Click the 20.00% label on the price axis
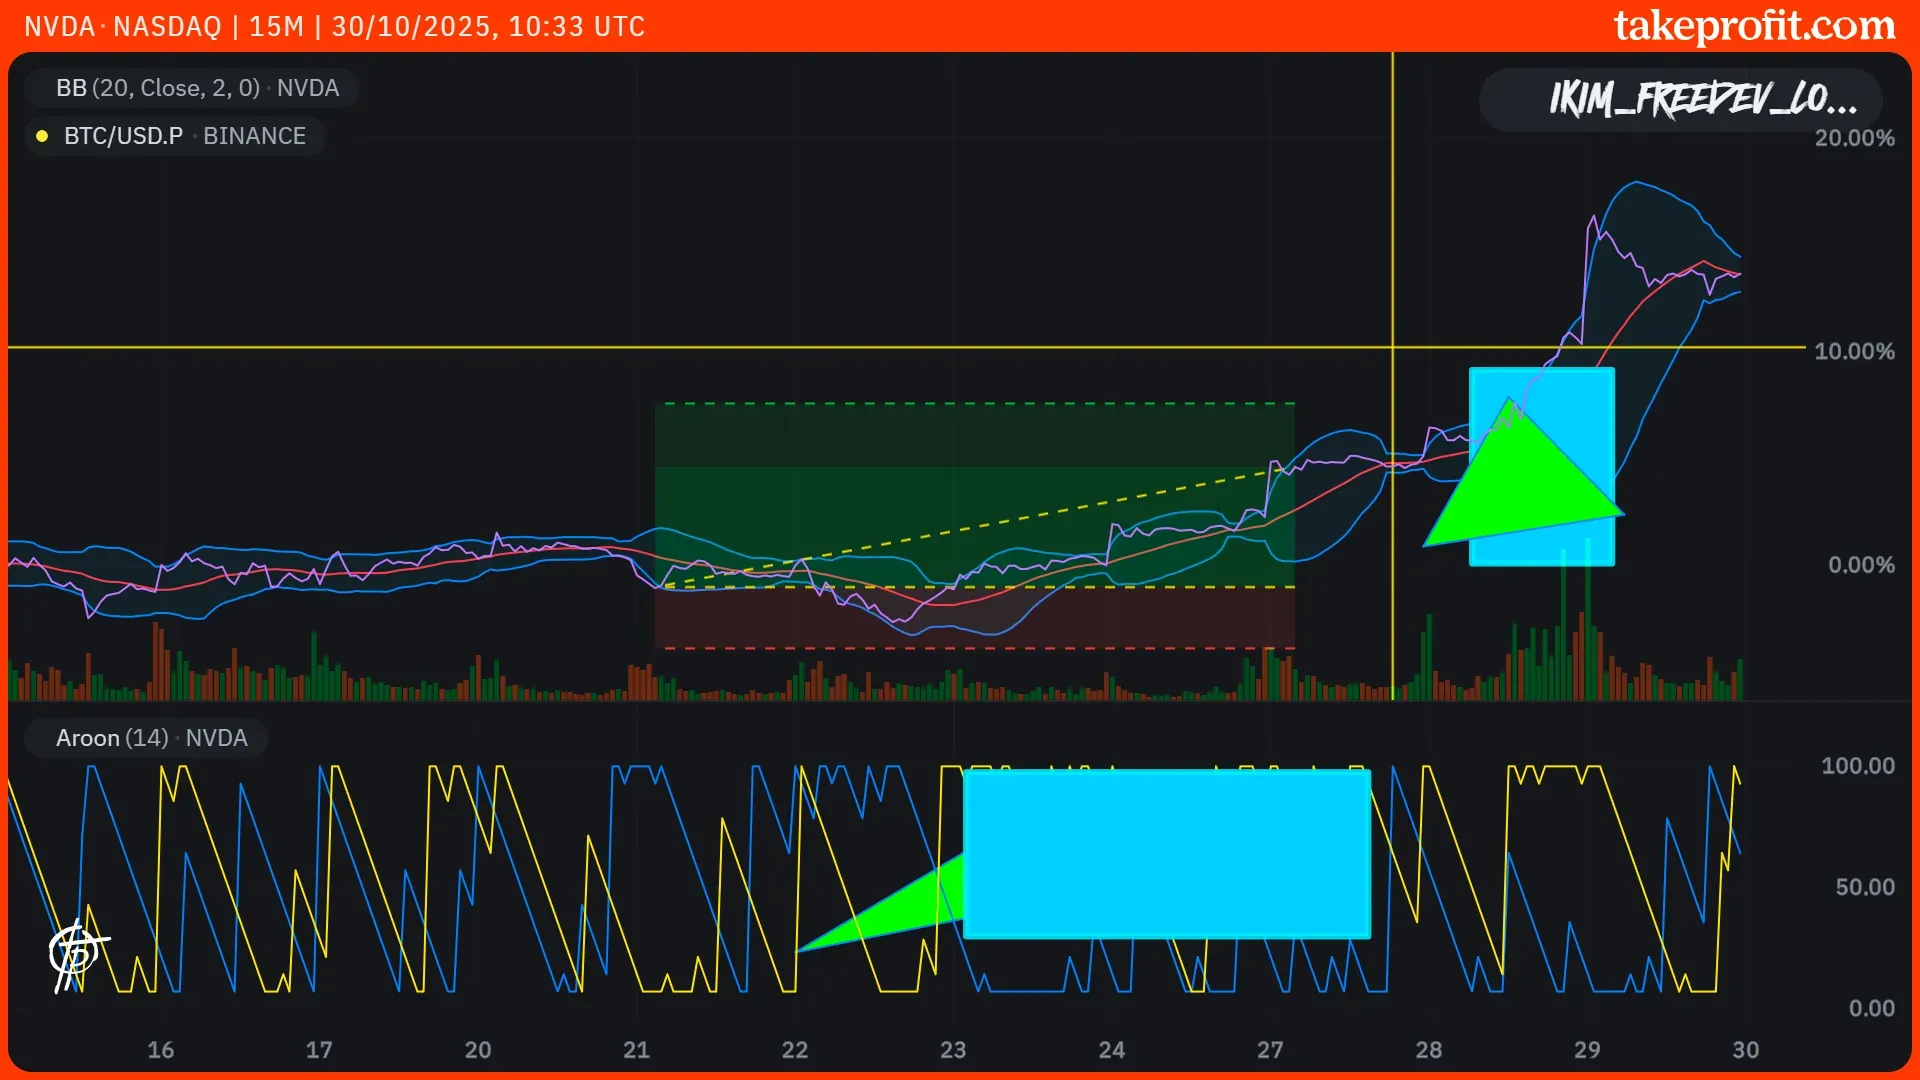Screen dimensions: 1920x1080 (x=1853, y=138)
